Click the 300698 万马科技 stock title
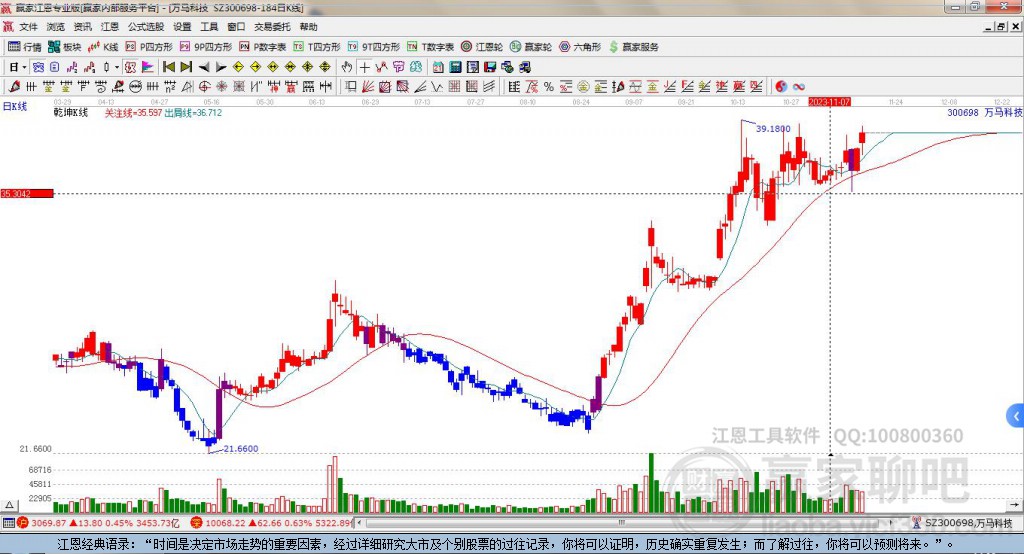The width and height of the screenshot is (1024, 554). pos(984,112)
